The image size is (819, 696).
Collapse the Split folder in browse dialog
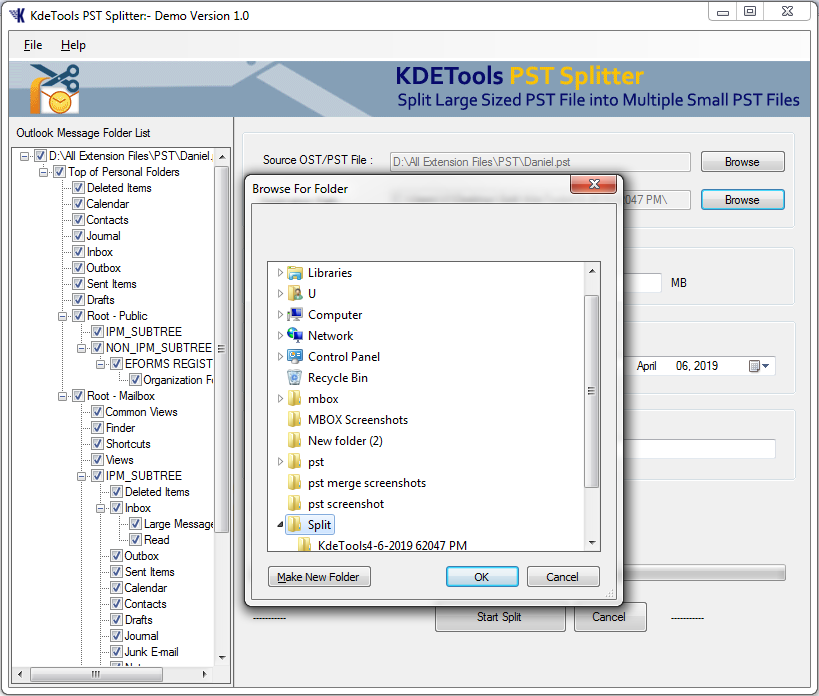click(x=280, y=525)
